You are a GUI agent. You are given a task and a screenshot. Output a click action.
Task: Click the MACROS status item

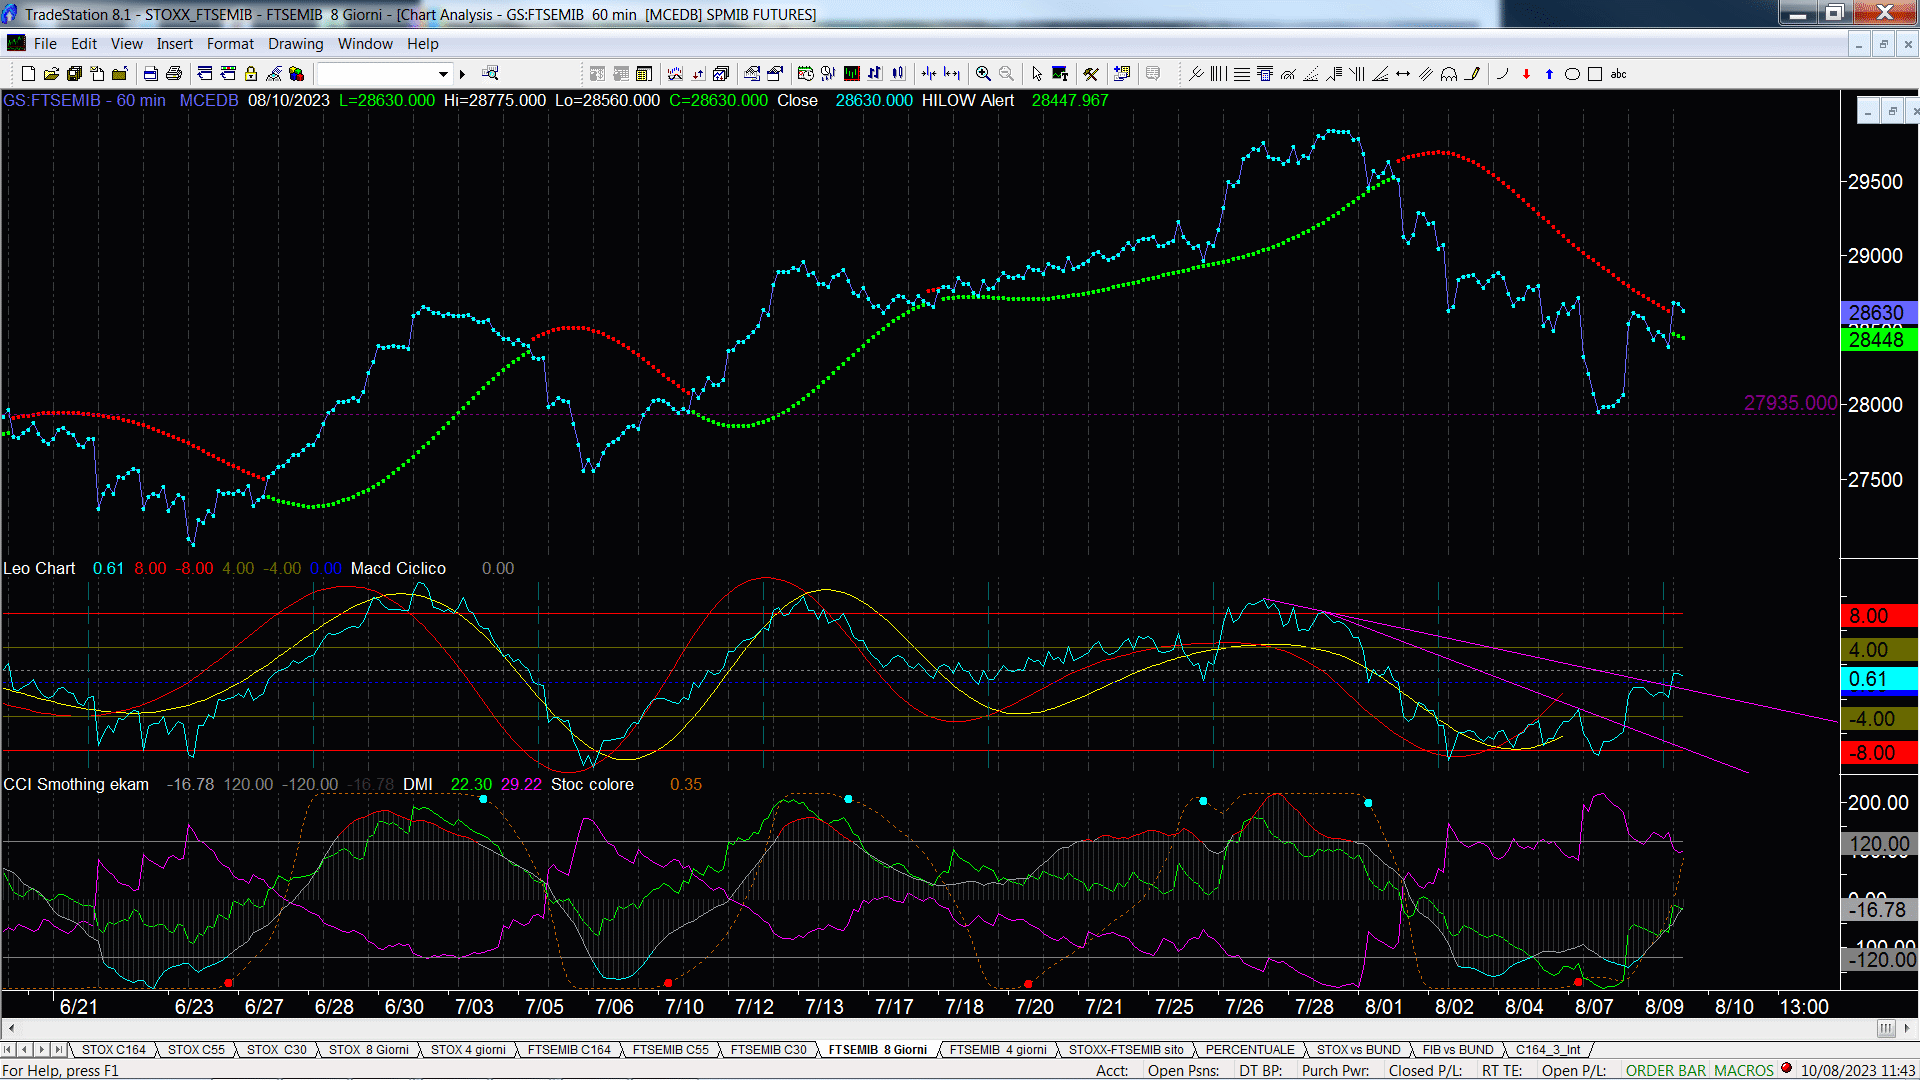1743,1070
